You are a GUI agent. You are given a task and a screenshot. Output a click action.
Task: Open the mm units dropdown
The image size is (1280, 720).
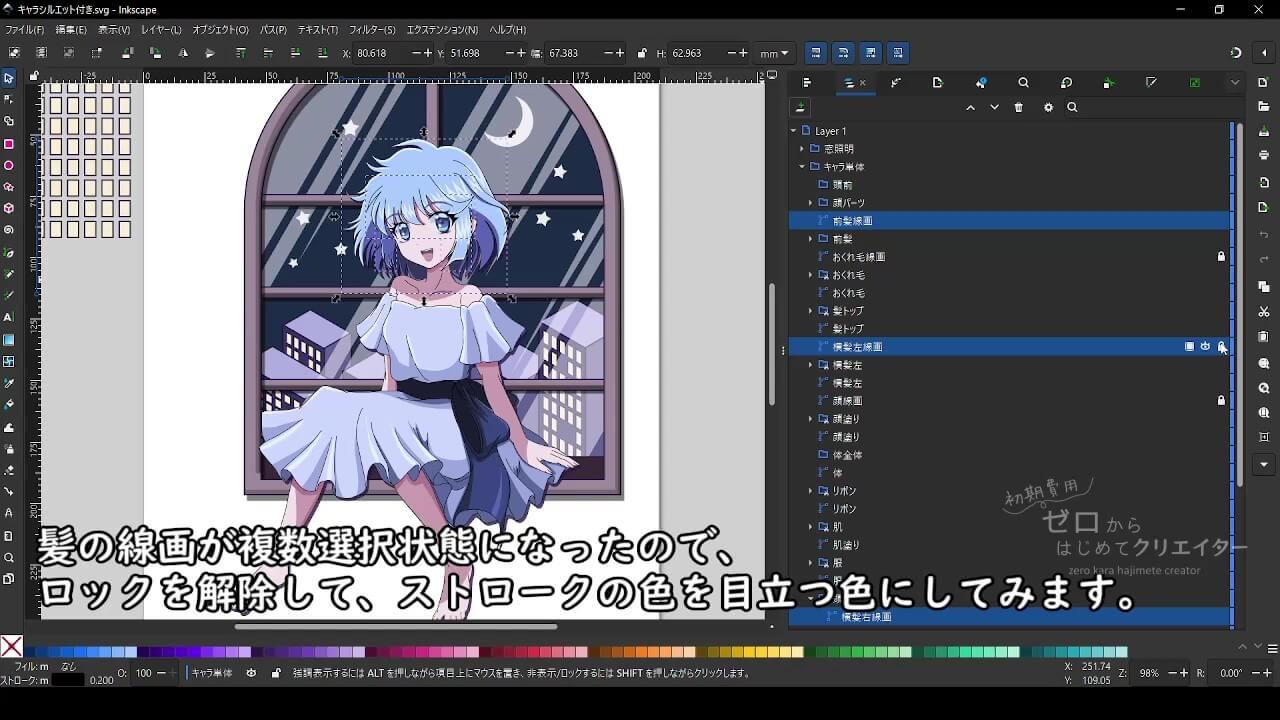[774, 53]
